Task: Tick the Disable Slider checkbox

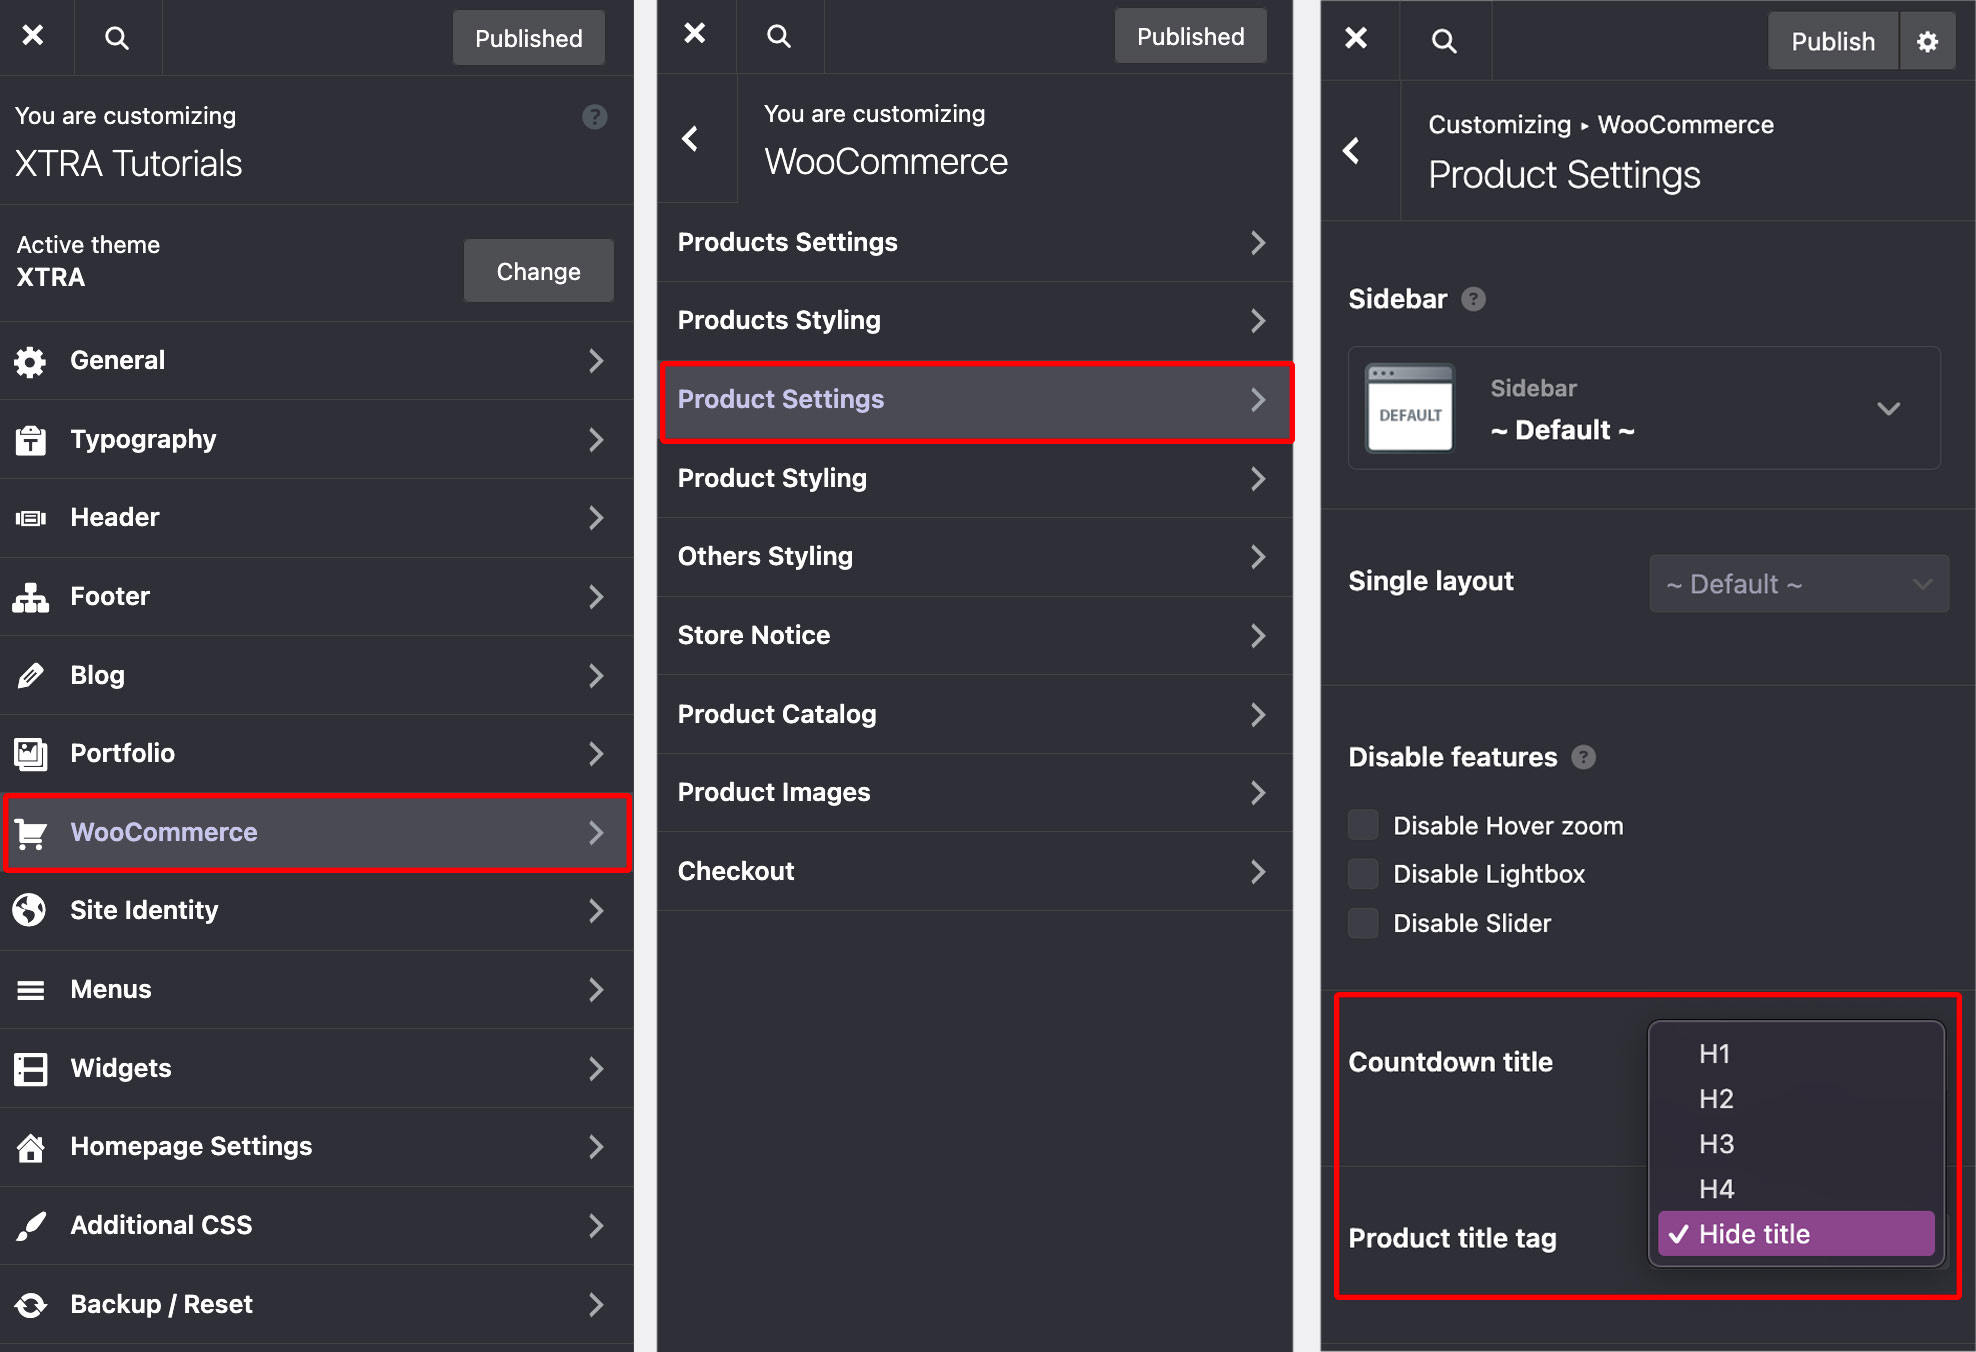Action: tap(1363, 923)
